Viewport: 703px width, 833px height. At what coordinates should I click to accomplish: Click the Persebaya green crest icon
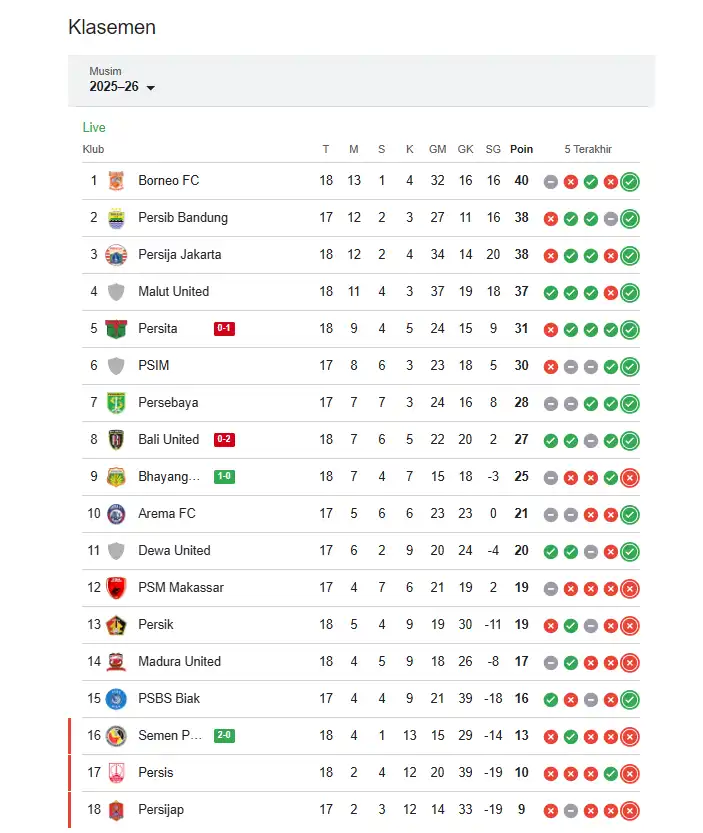point(116,402)
